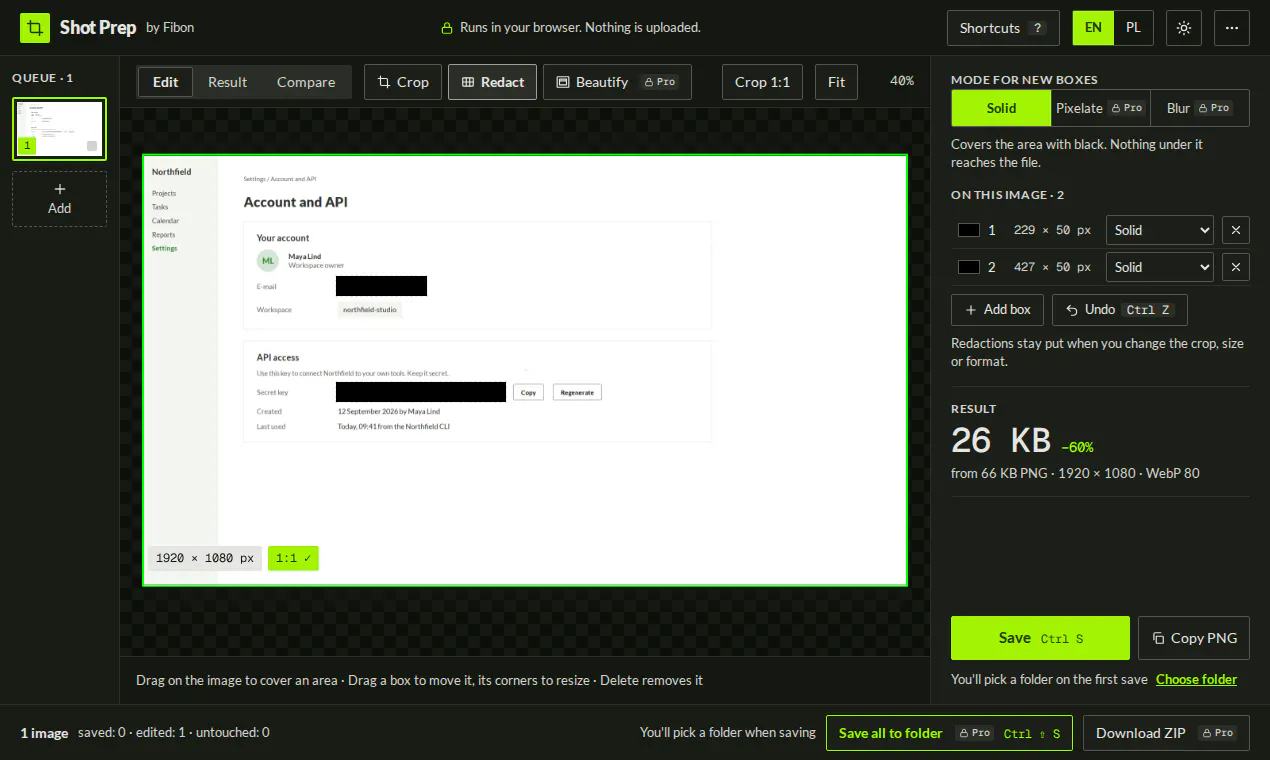Open the three-dots more options menu
This screenshot has width=1270, height=760.
(x=1232, y=28)
